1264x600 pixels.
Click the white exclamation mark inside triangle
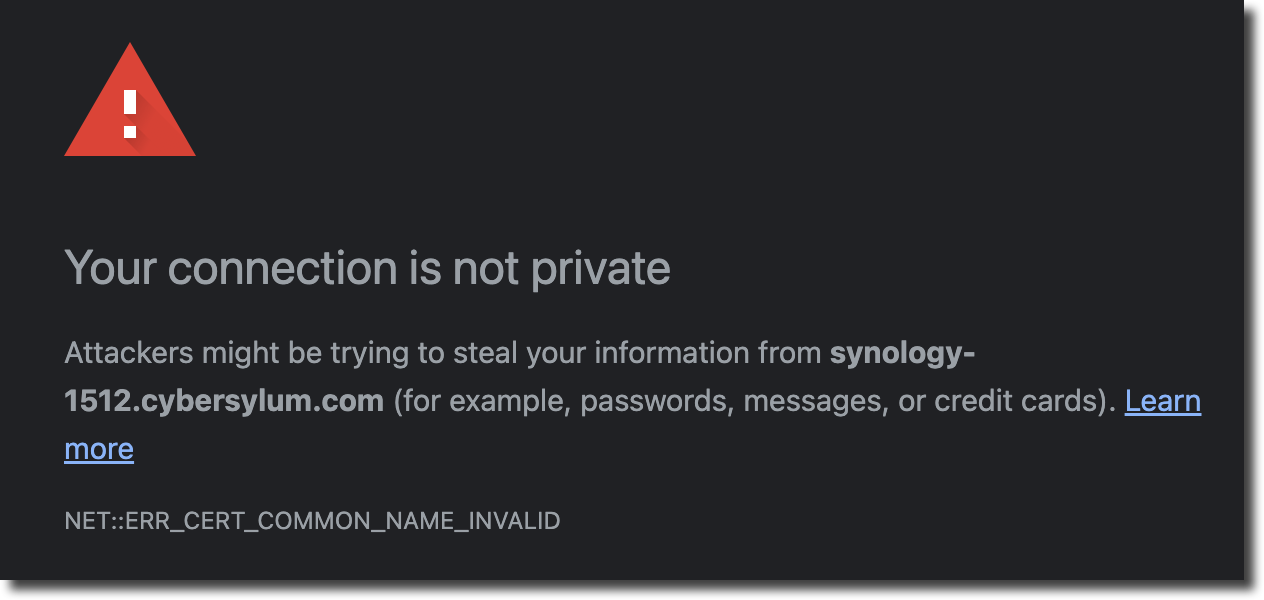coord(130,114)
